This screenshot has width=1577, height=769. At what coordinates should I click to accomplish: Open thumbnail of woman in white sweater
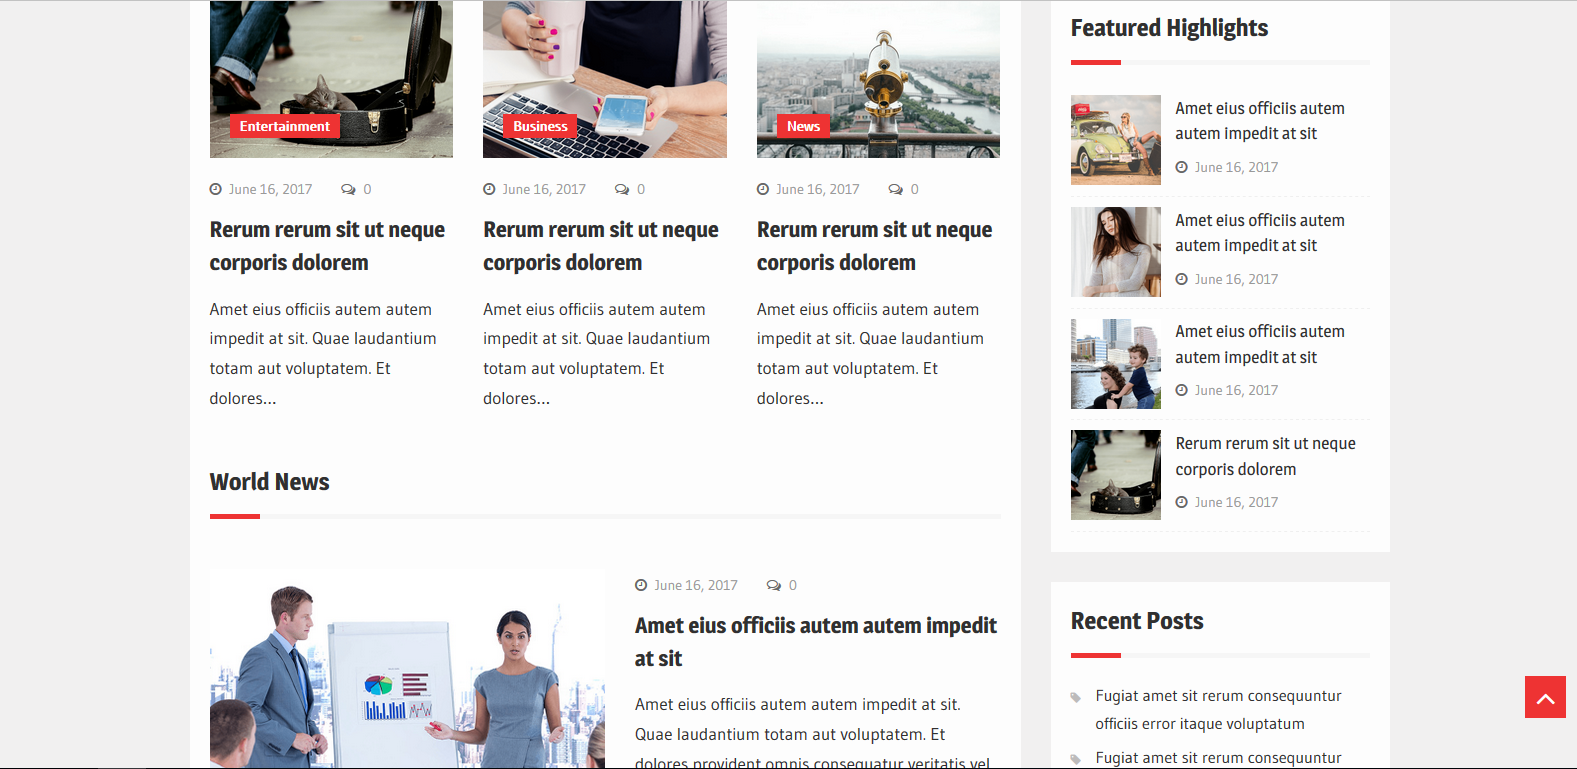coord(1115,252)
